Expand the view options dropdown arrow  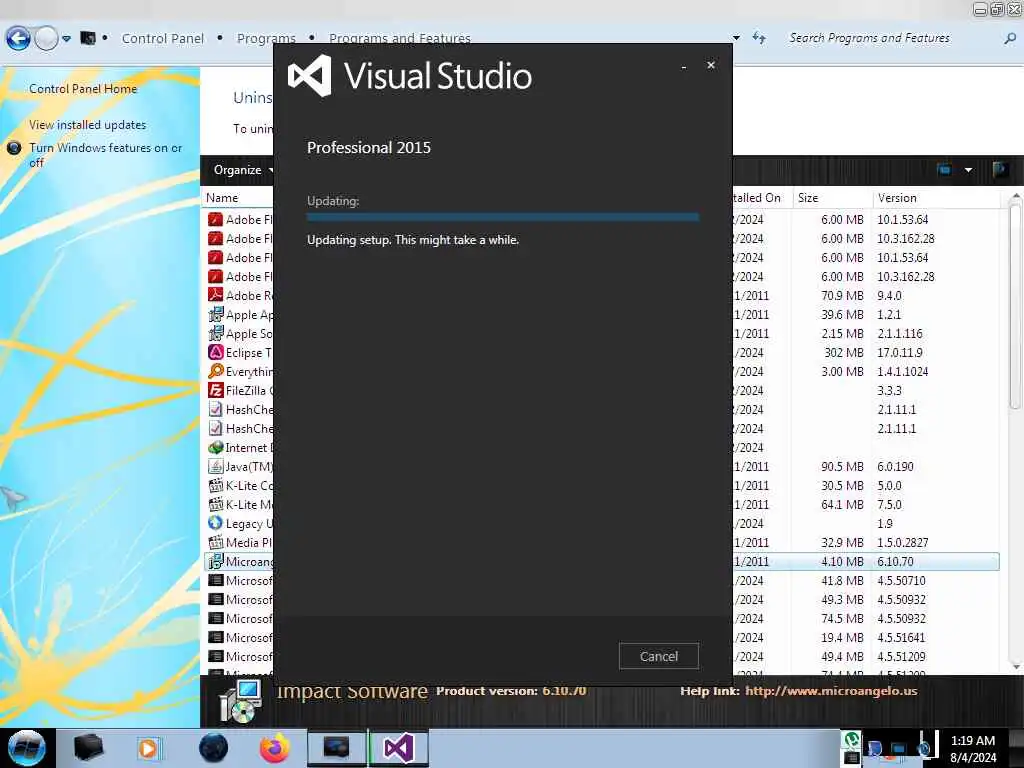click(x=968, y=170)
